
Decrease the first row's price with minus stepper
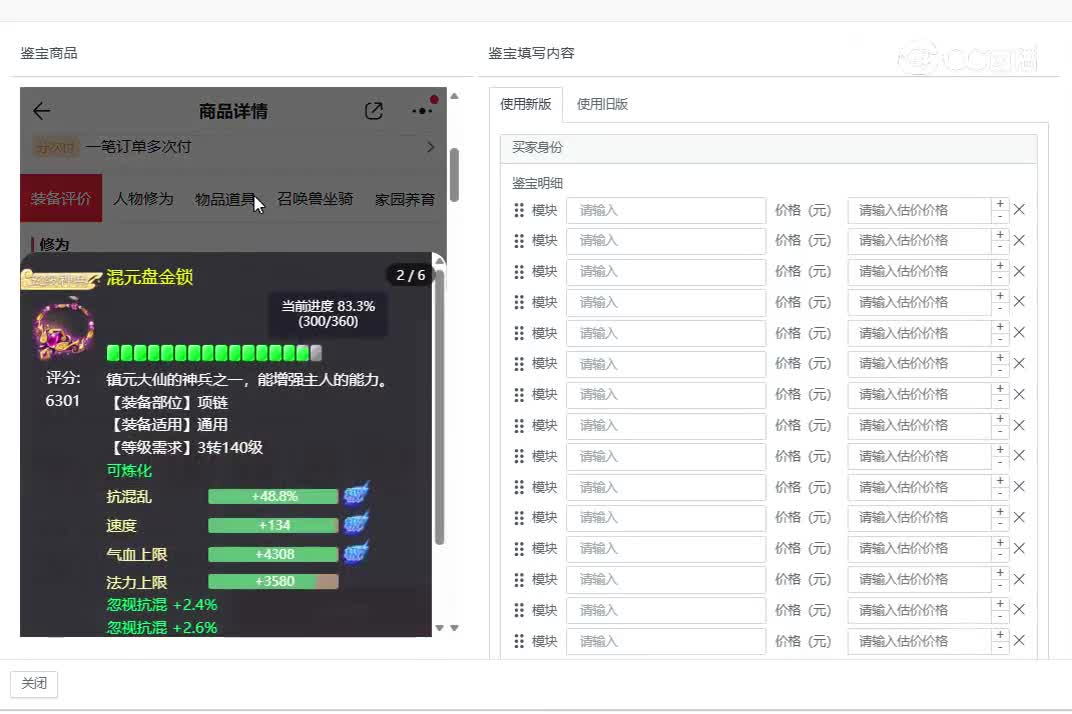point(1000,216)
